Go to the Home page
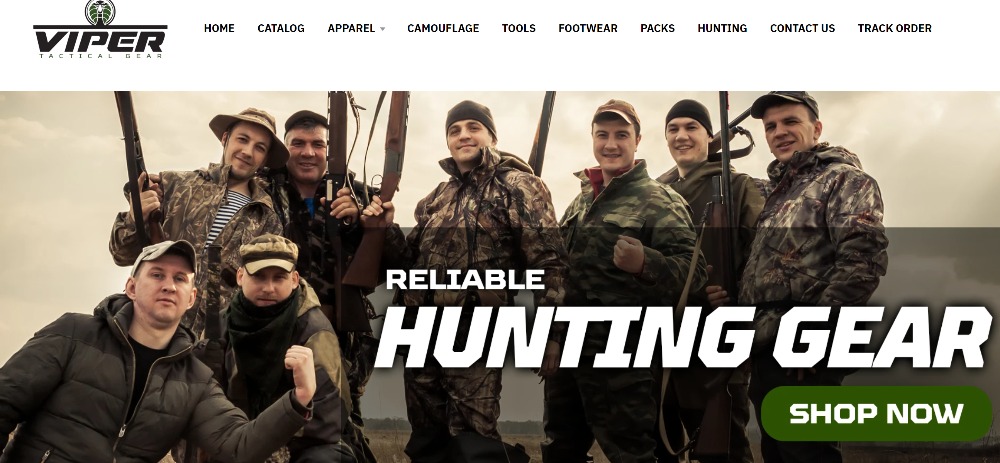The height and width of the screenshot is (463, 1000). (x=219, y=28)
